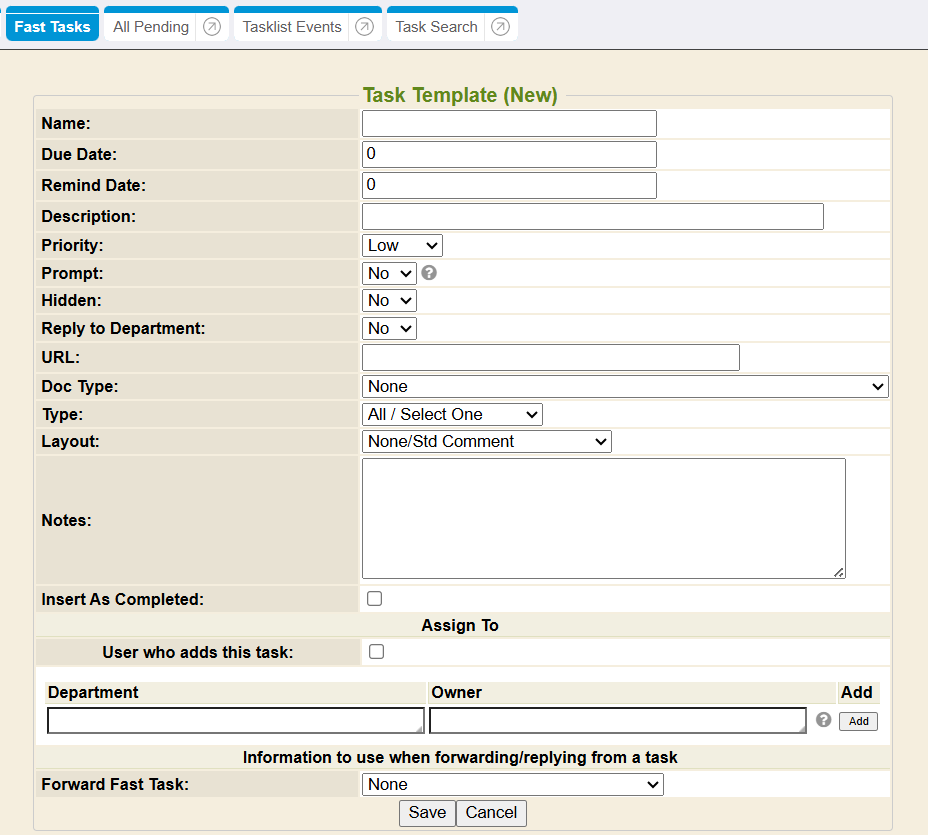Open All Pending tab pop-out arrow icon
The width and height of the screenshot is (928, 835).
pos(211,27)
